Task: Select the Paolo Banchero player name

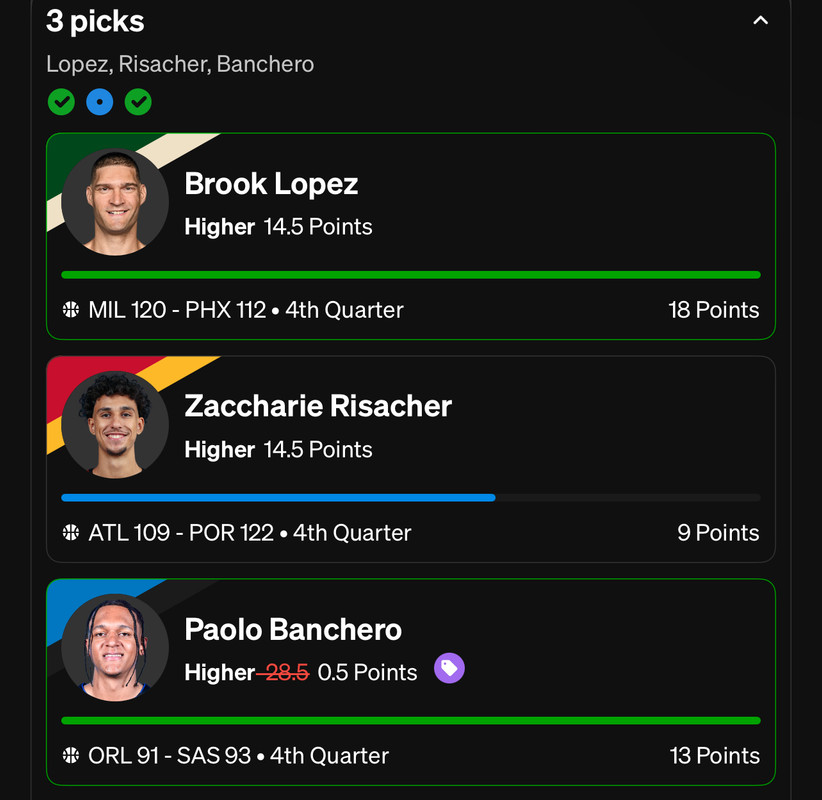Action: click(293, 629)
